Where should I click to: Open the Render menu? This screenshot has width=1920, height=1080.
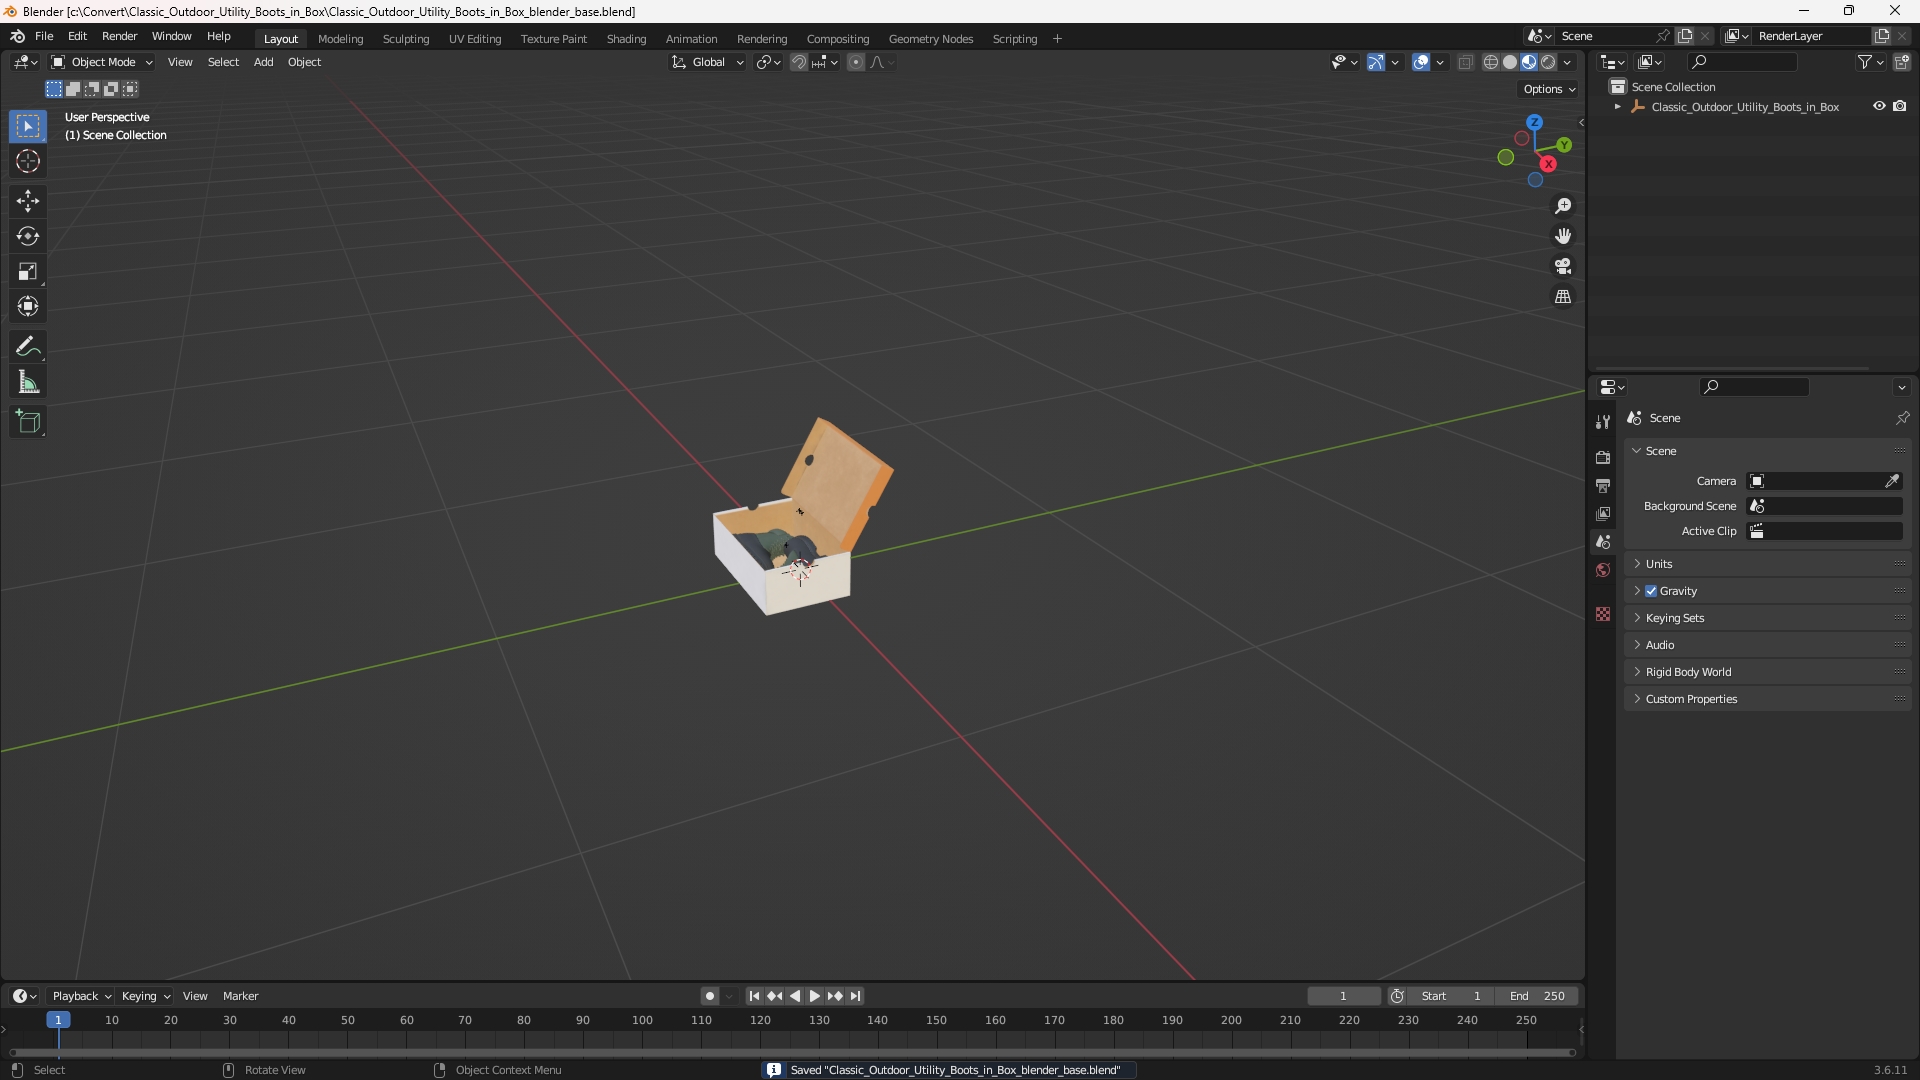[119, 36]
